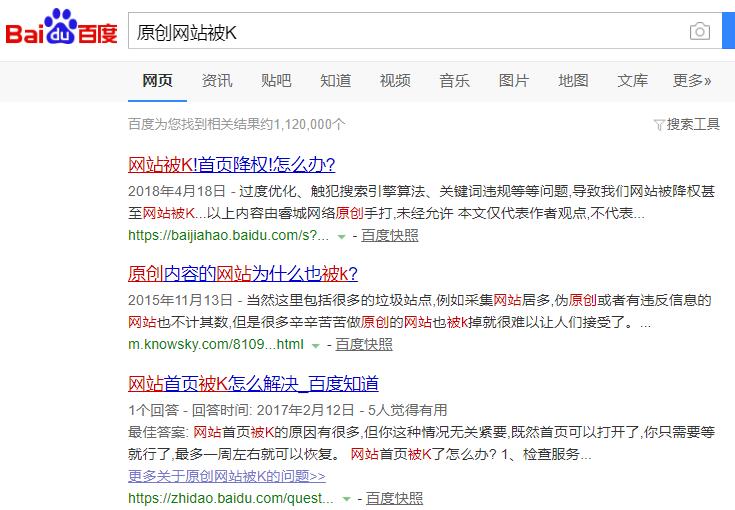Switch to the 视频 tab
This screenshot has width=735, height=510.
pos(395,81)
